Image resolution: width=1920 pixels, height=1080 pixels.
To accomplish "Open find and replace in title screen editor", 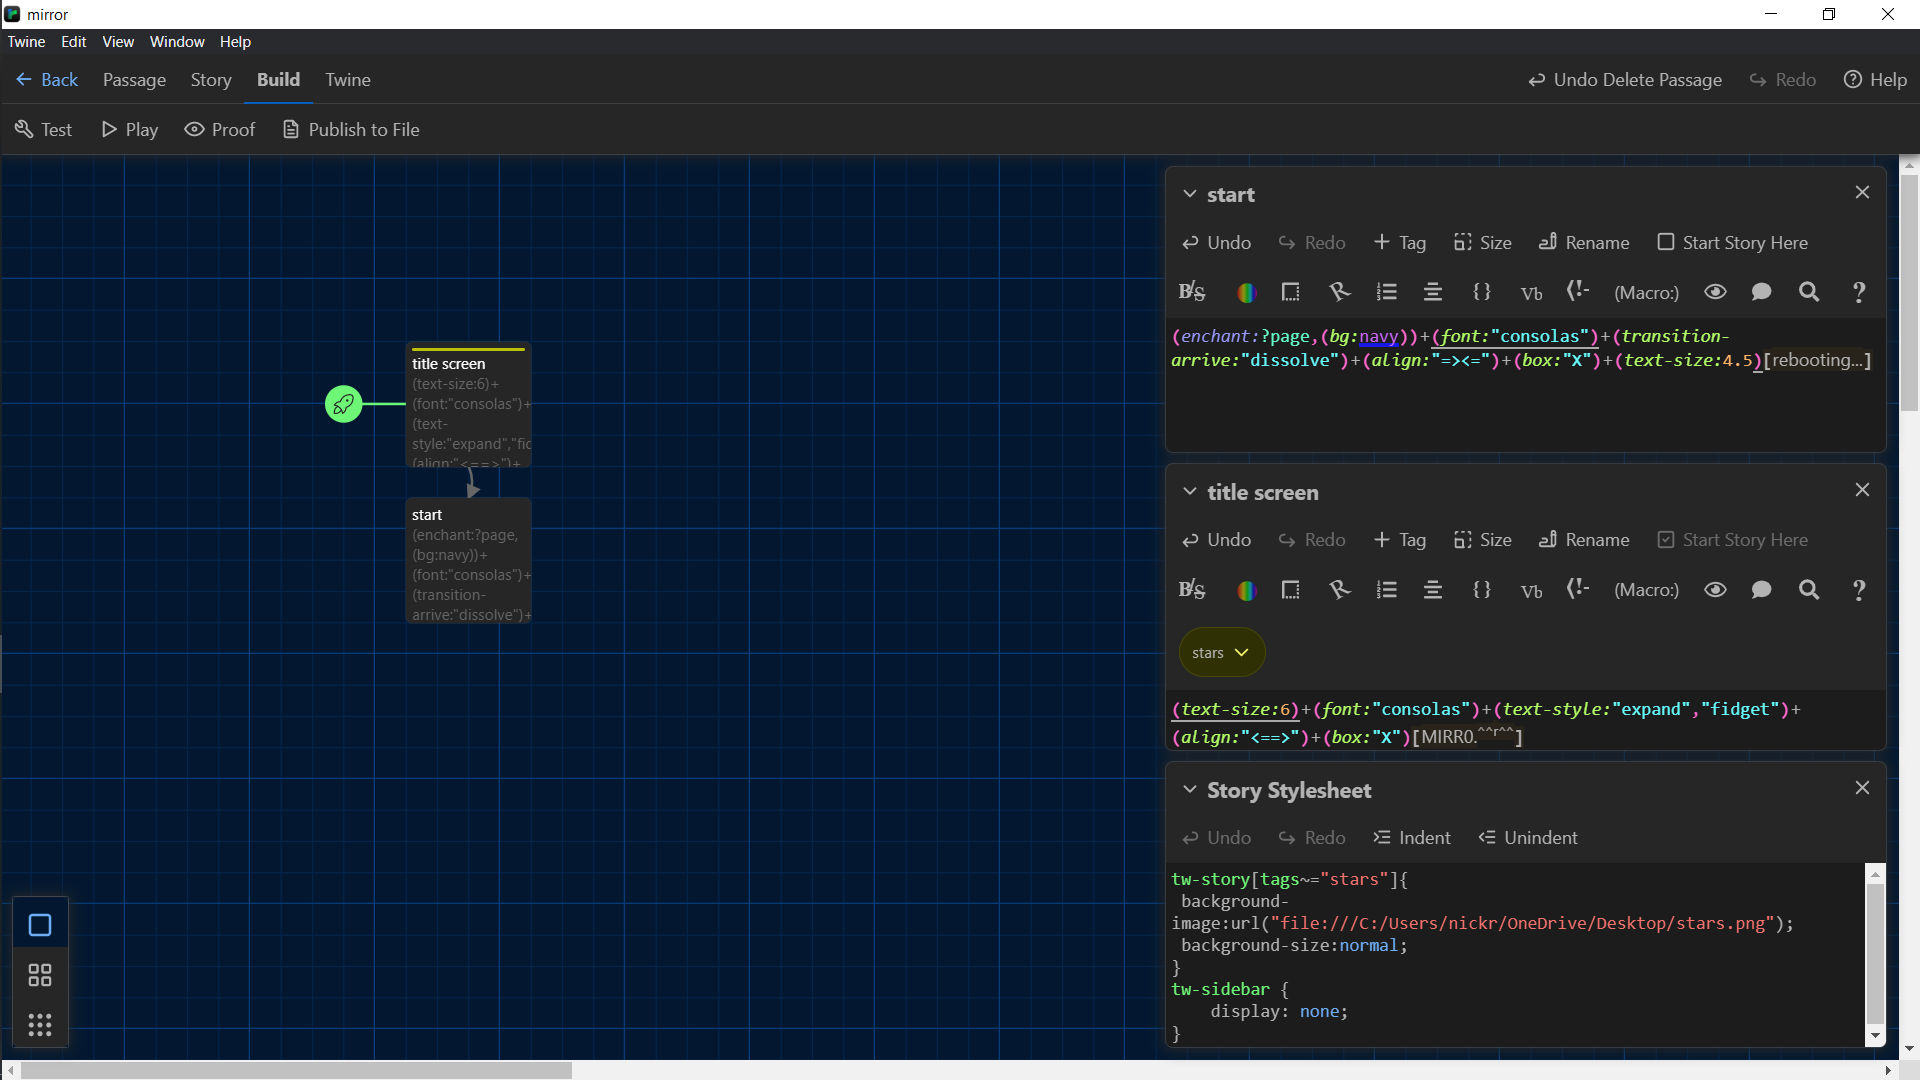I will (1809, 590).
